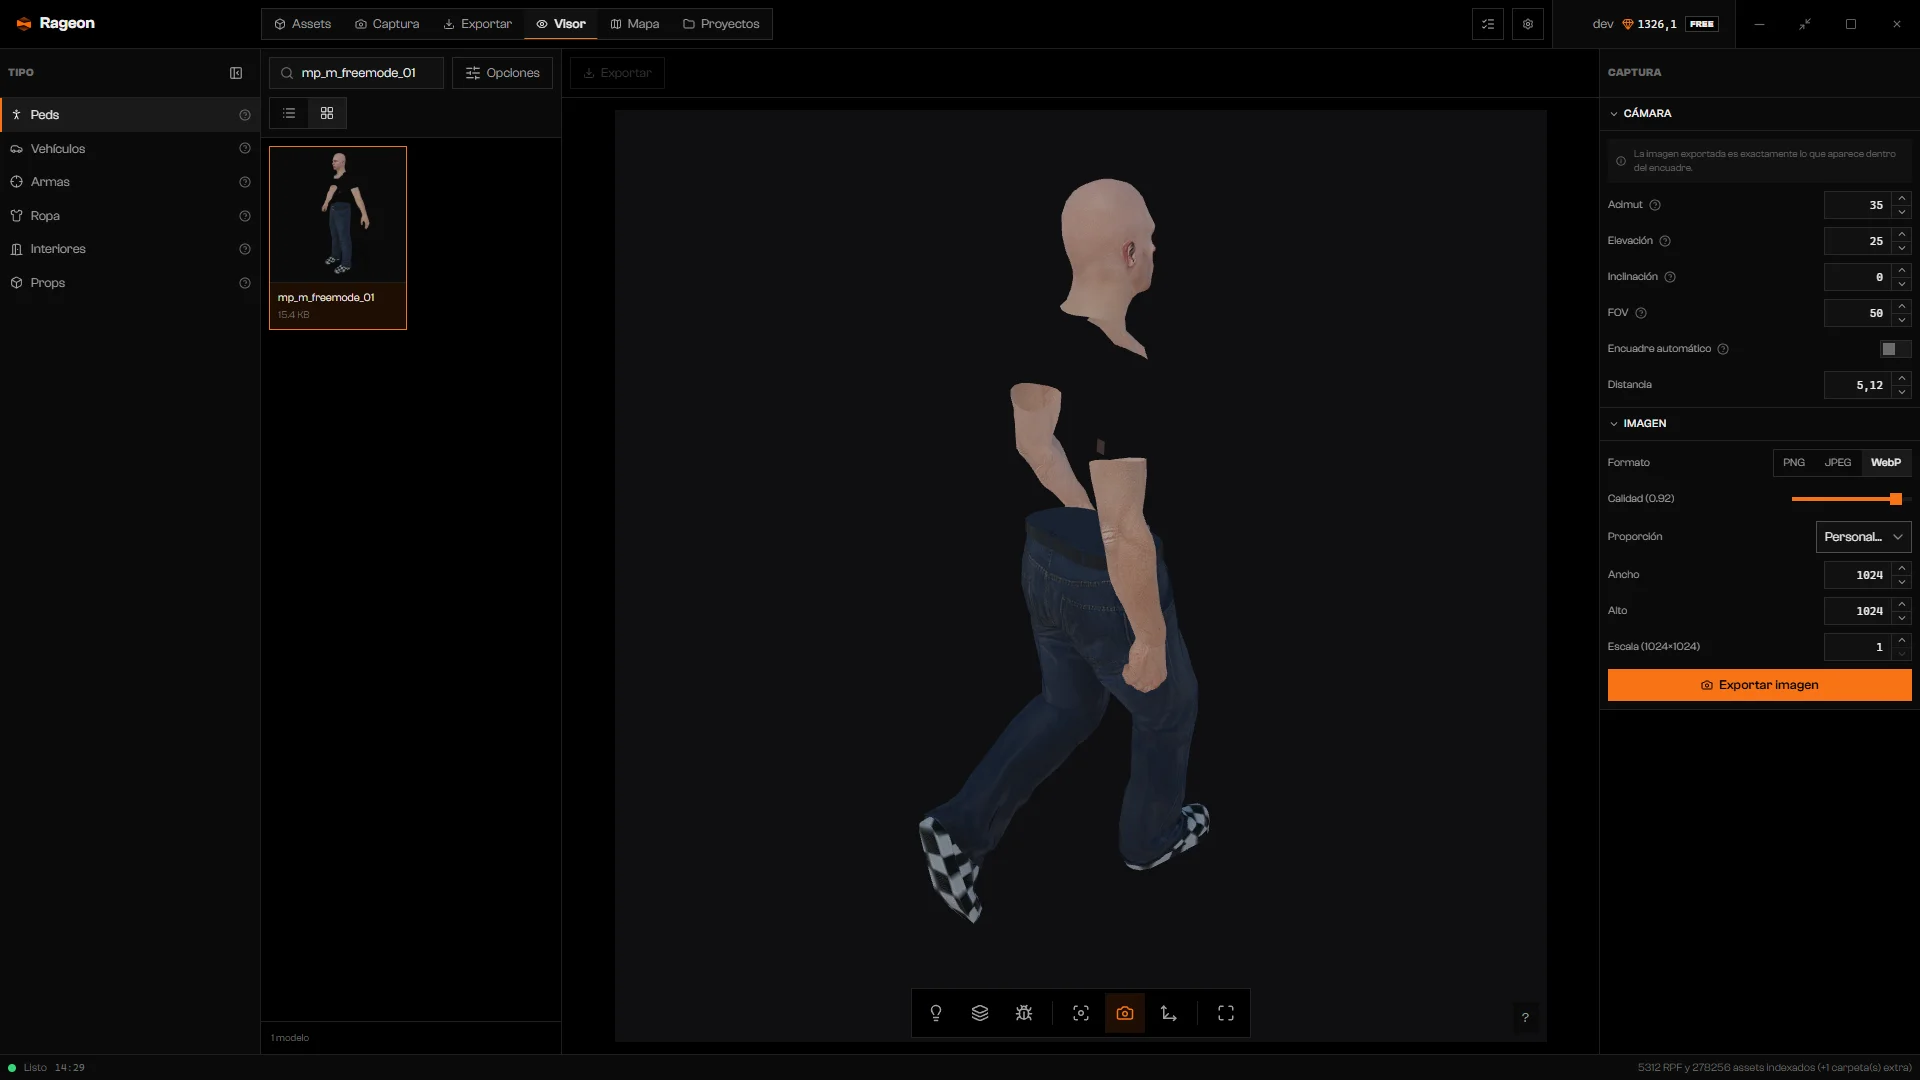Click the Peds asset type

coord(130,115)
